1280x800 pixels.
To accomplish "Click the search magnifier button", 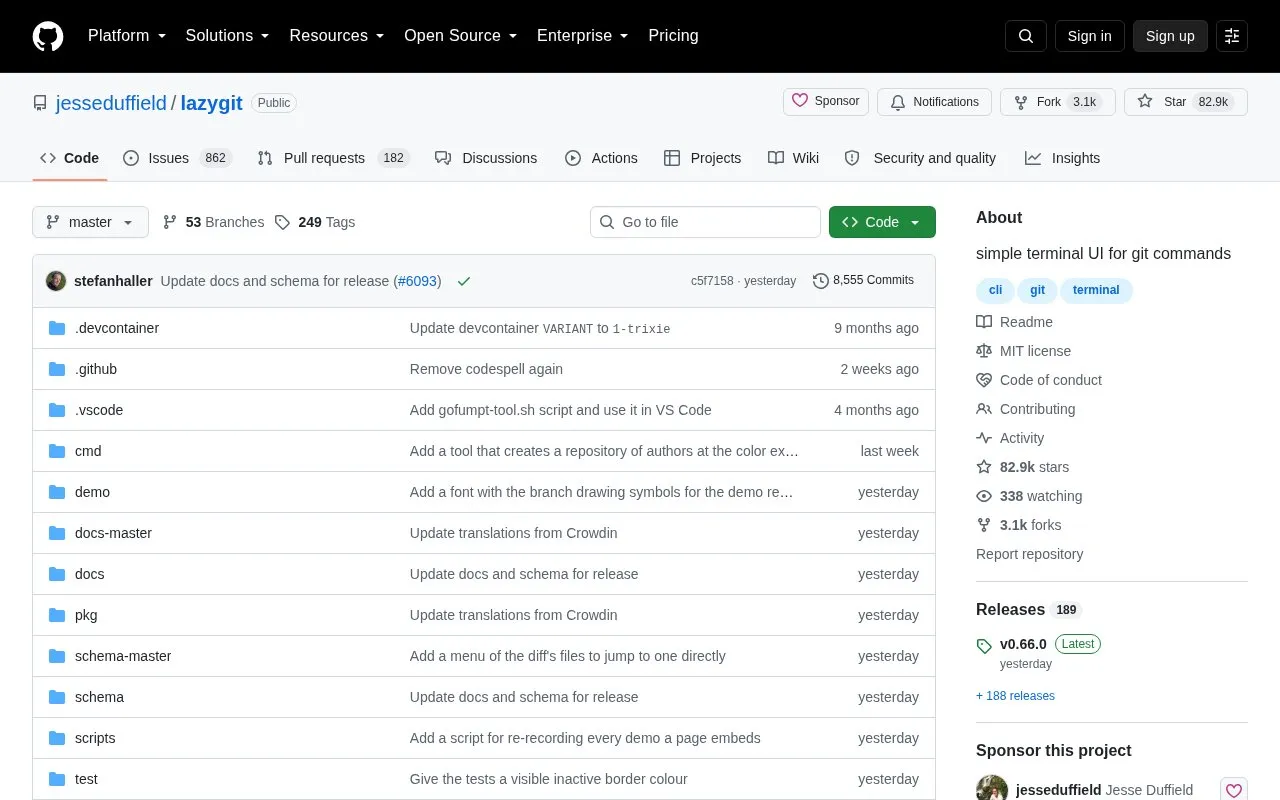I will 1026,36.
